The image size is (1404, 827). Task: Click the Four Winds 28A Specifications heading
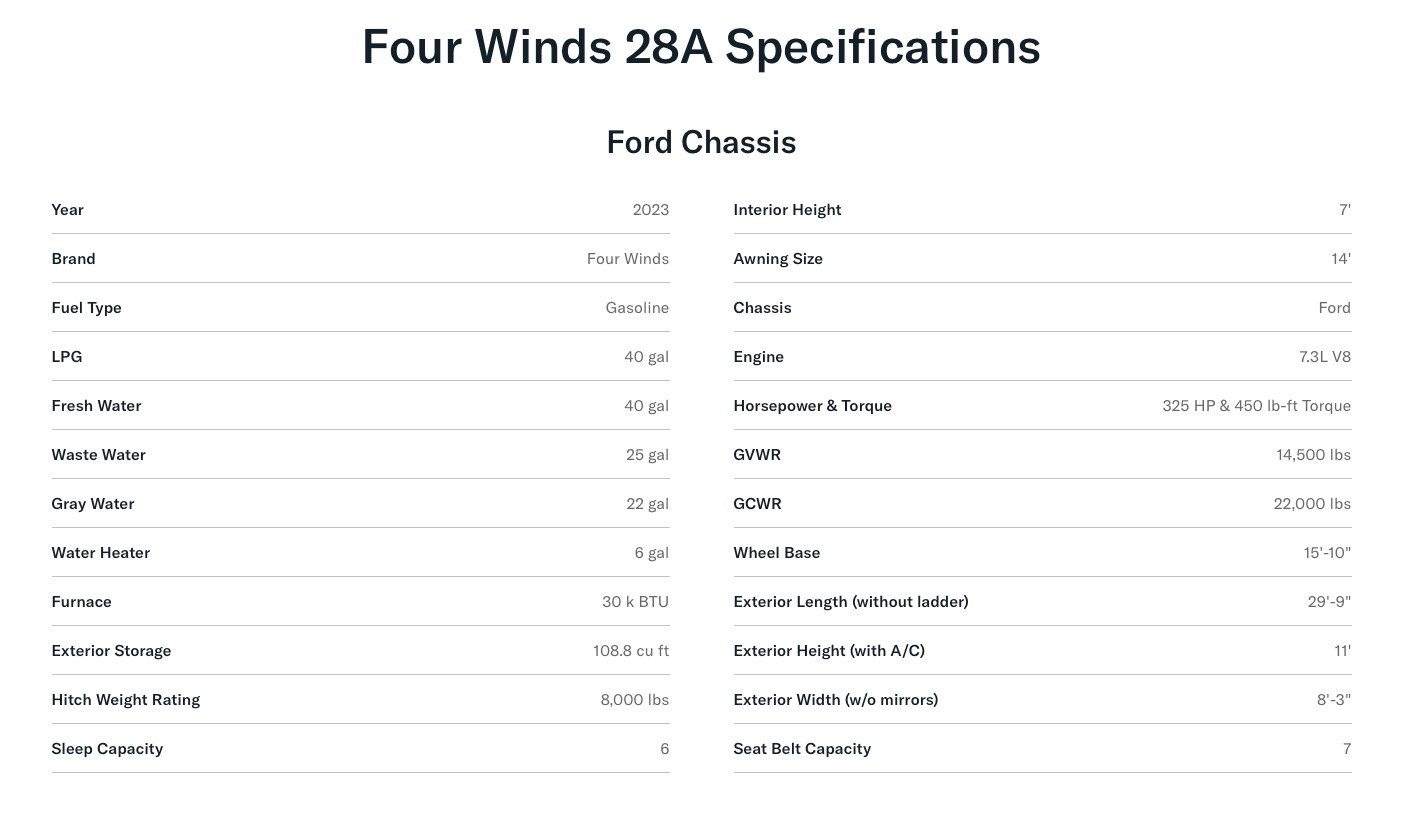pos(701,47)
